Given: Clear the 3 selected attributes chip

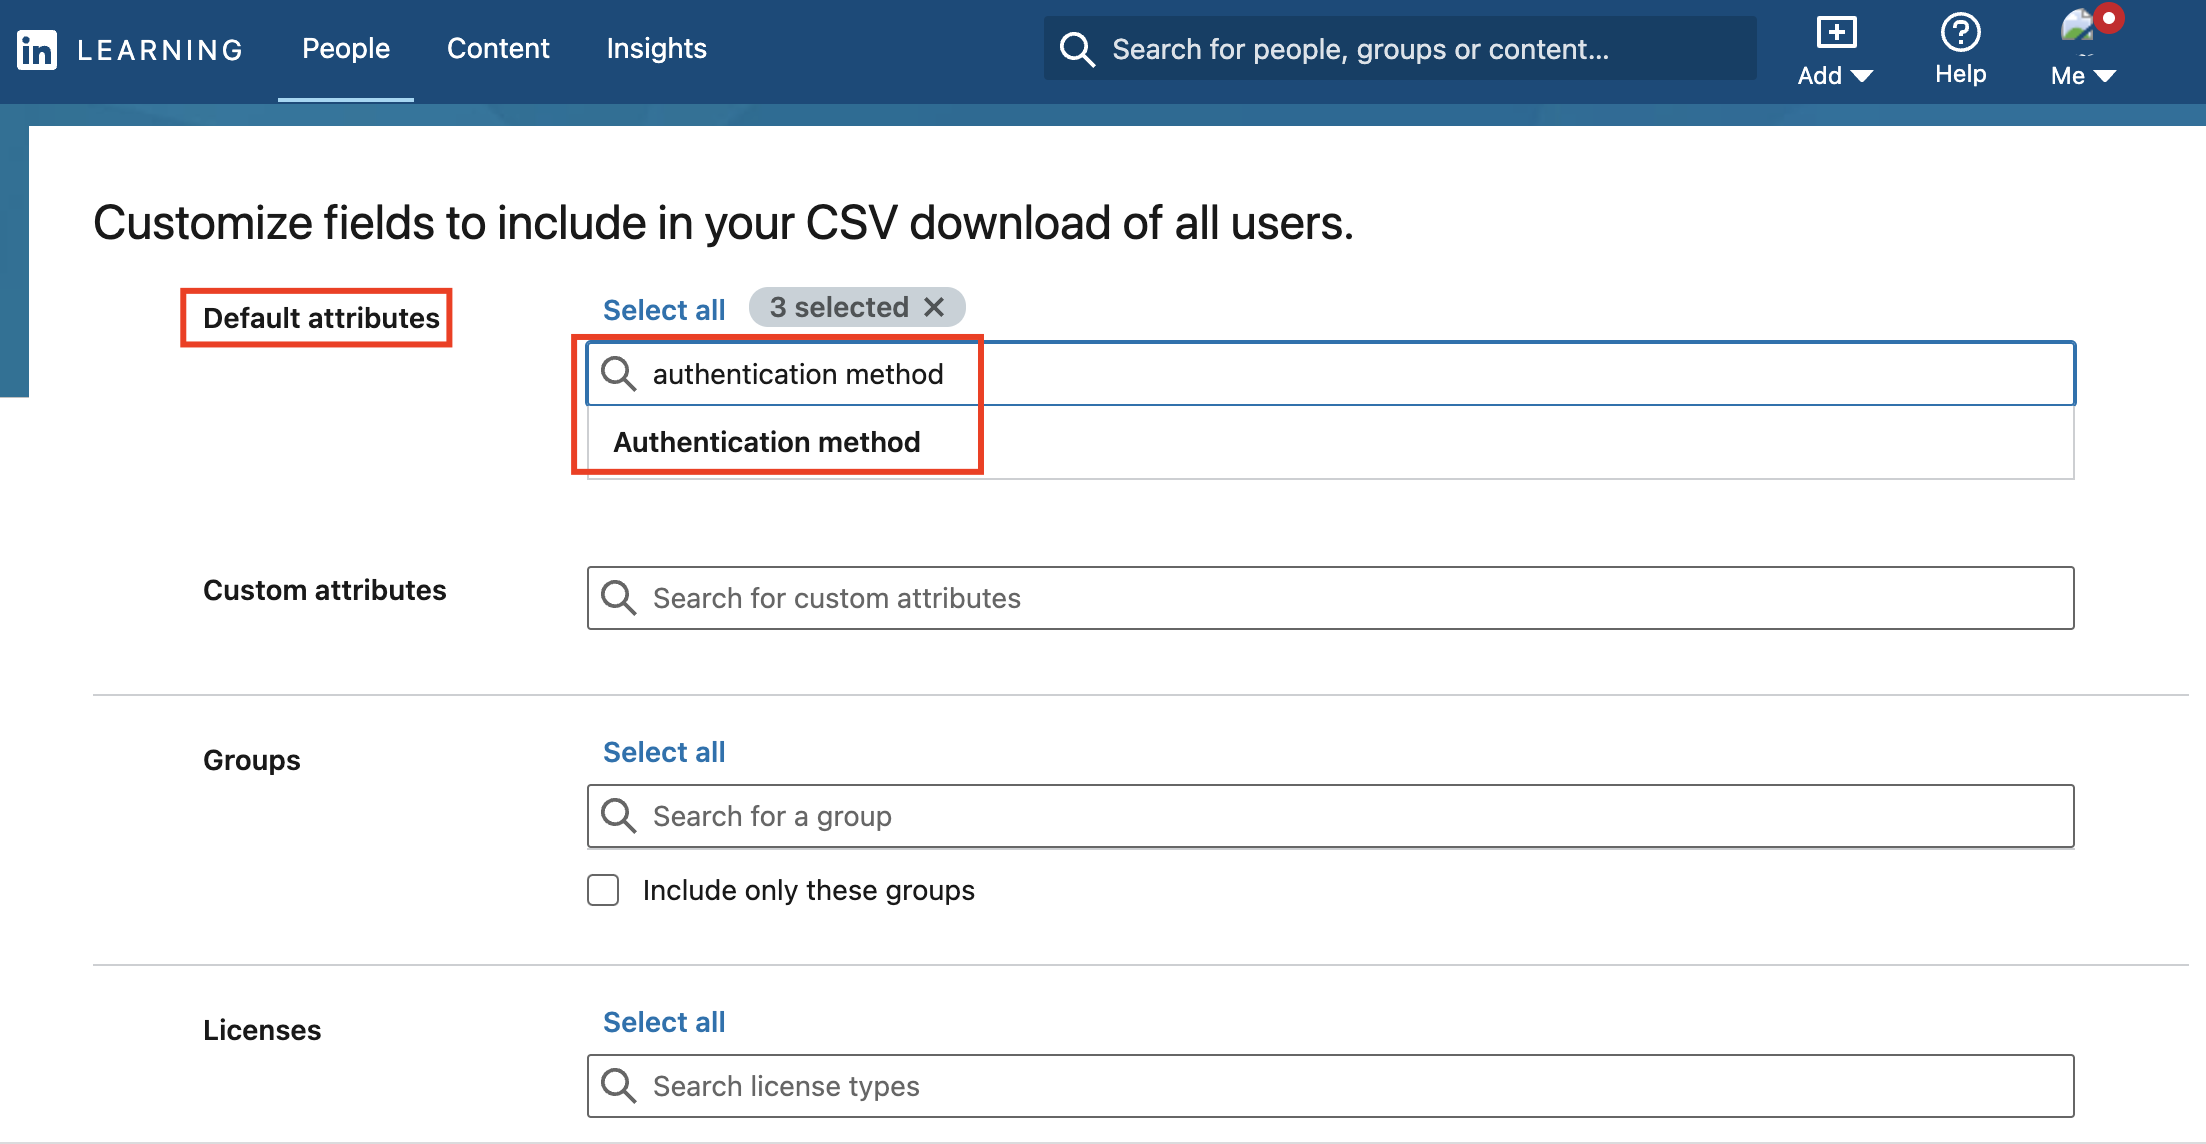Looking at the screenshot, I should click(x=934, y=307).
